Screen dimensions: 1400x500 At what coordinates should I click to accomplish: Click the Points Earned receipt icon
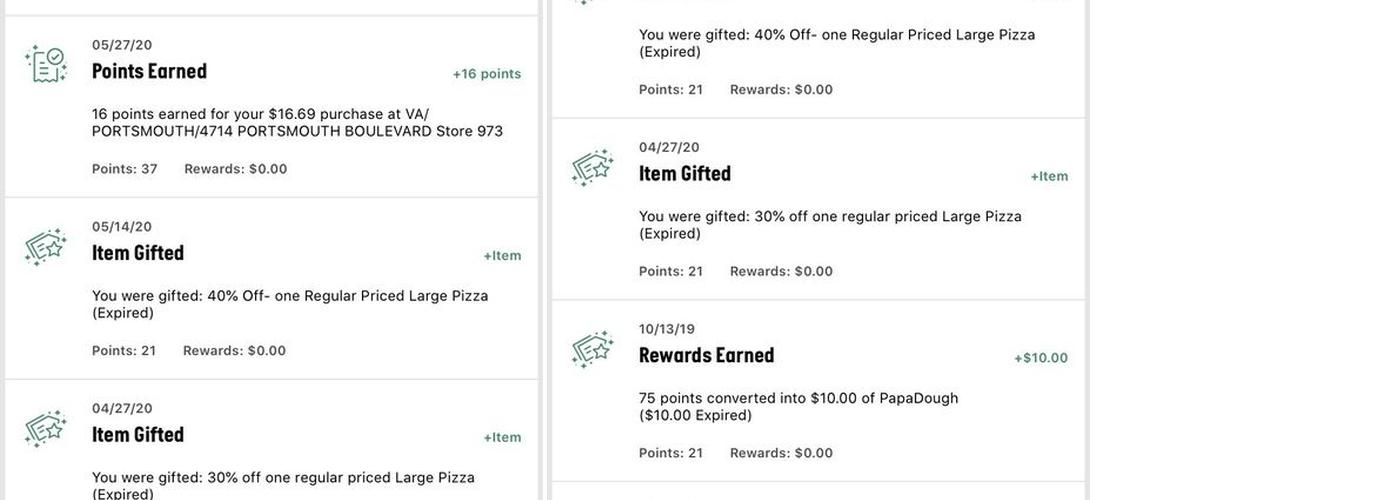pos(46,64)
